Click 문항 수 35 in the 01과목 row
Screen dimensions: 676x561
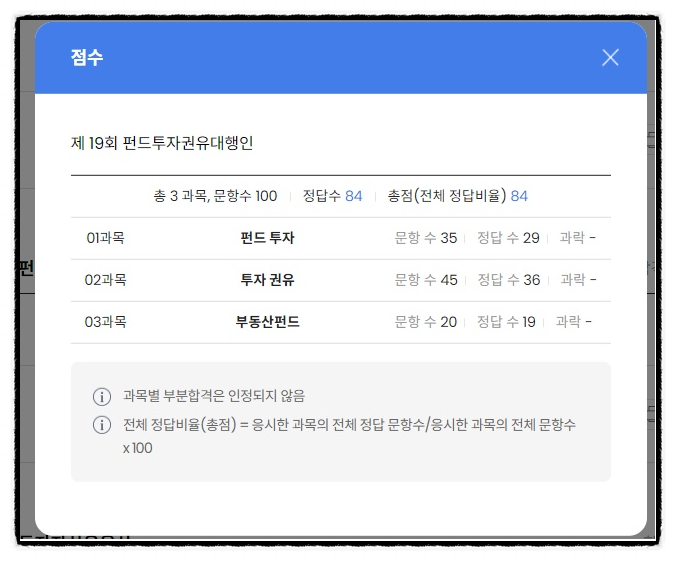coord(426,238)
